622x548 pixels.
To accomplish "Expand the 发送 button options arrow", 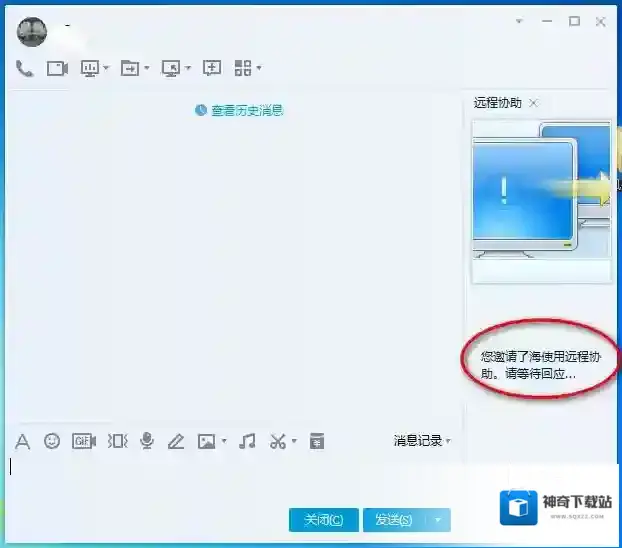I will pyautogui.click(x=438, y=520).
